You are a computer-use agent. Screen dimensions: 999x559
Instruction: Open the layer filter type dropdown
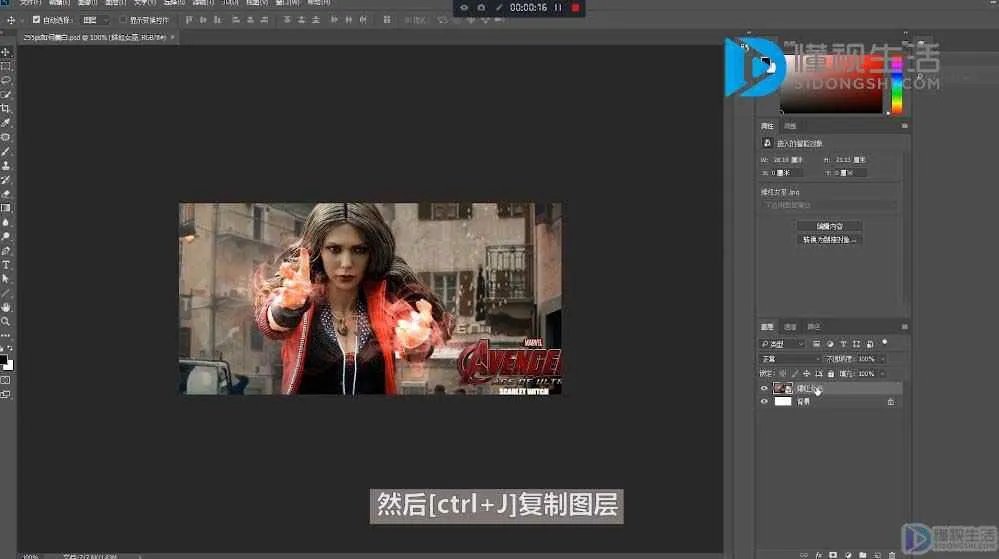(782, 344)
